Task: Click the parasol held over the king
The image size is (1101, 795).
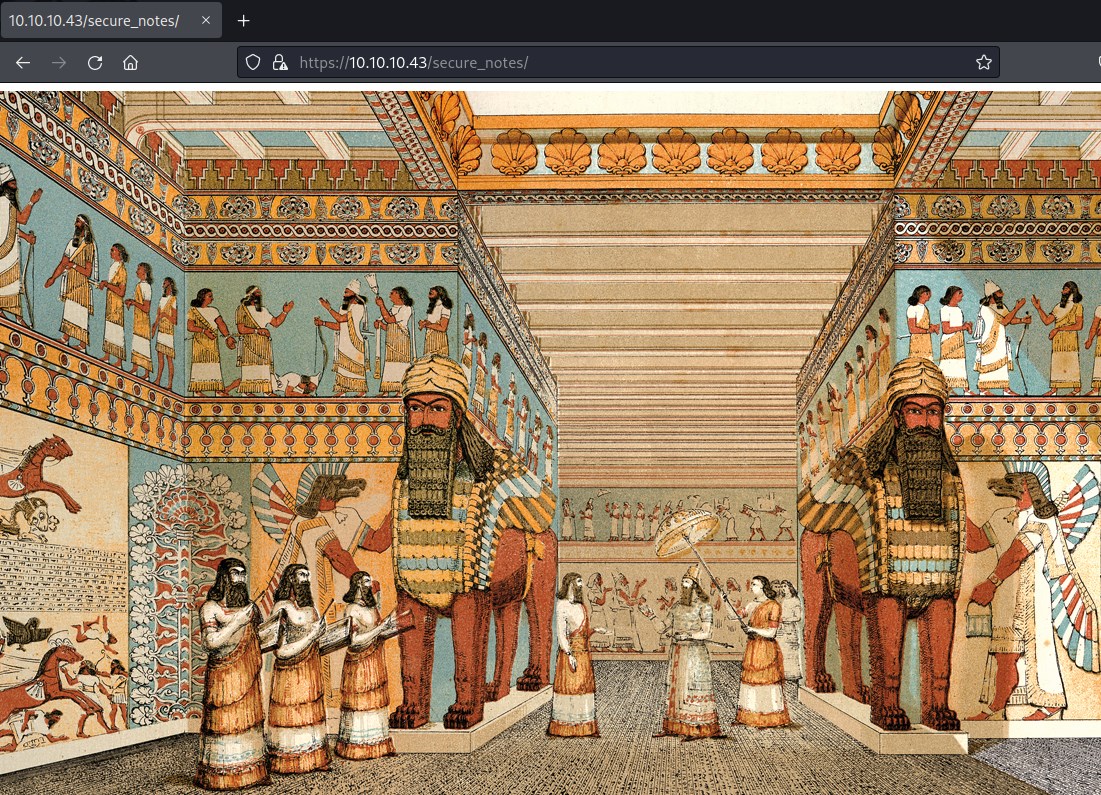Action: point(688,530)
